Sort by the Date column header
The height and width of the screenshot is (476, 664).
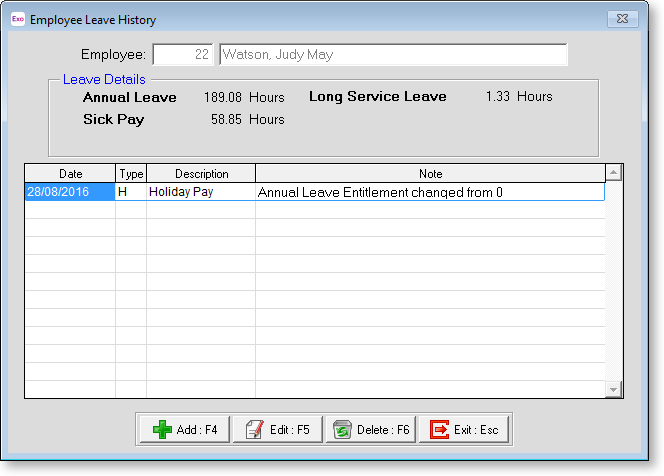point(70,174)
